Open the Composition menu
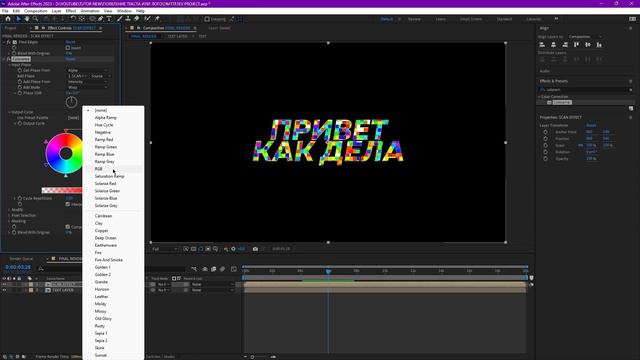 [x=36, y=11]
